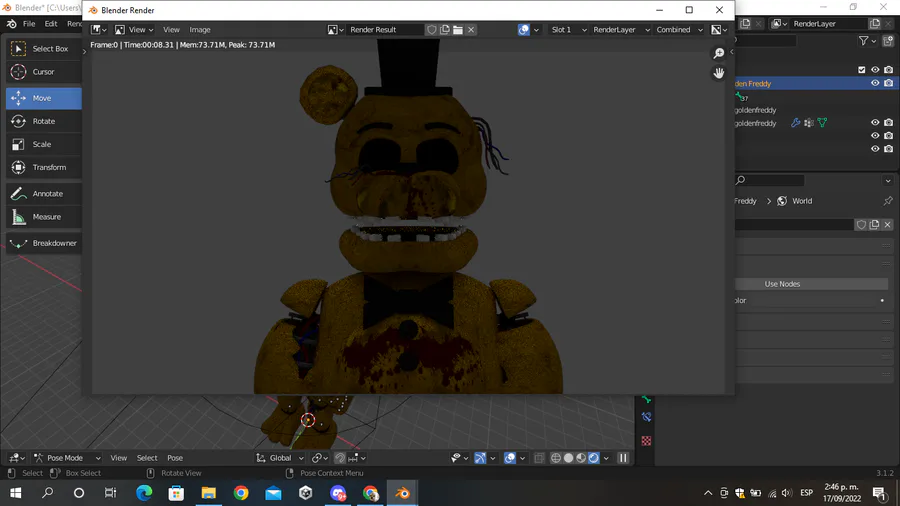Open Combined pass dropdown

[679, 30]
